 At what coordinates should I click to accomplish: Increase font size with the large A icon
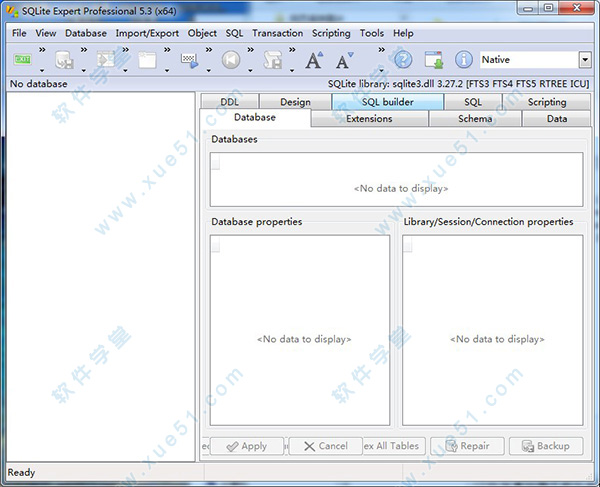click(314, 60)
